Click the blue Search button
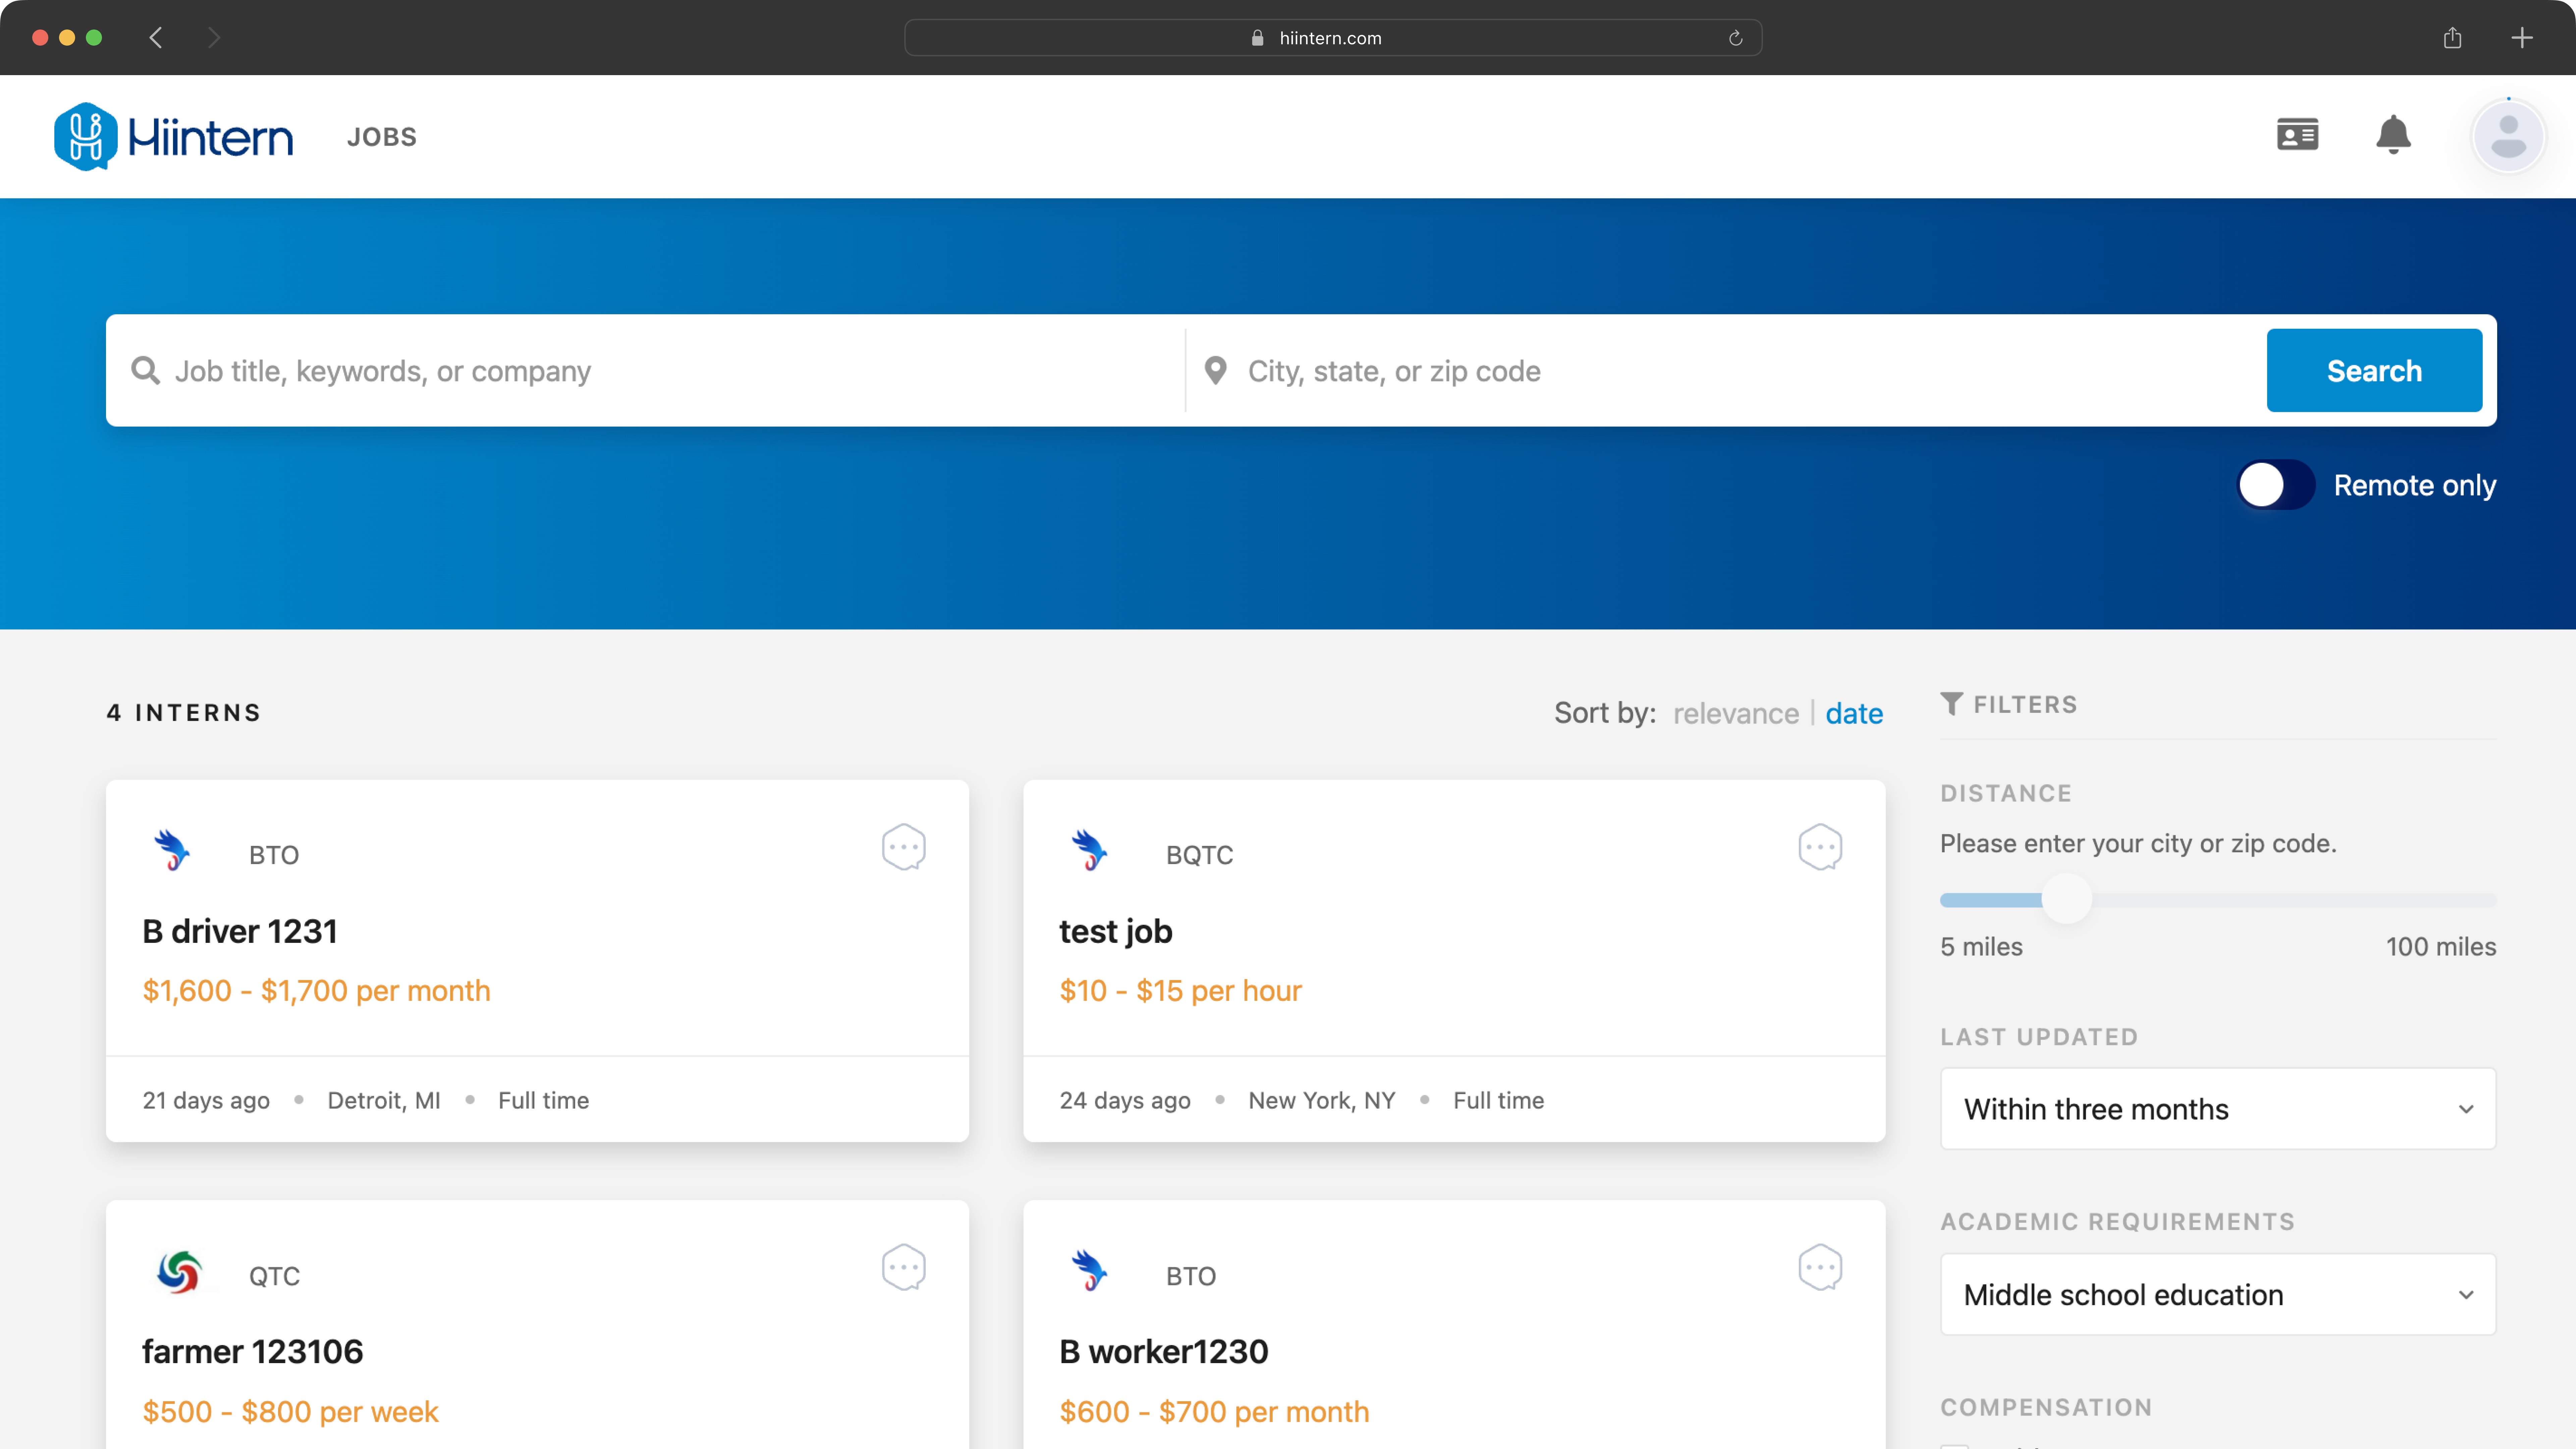This screenshot has height=1449, width=2576. click(x=2374, y=370)
